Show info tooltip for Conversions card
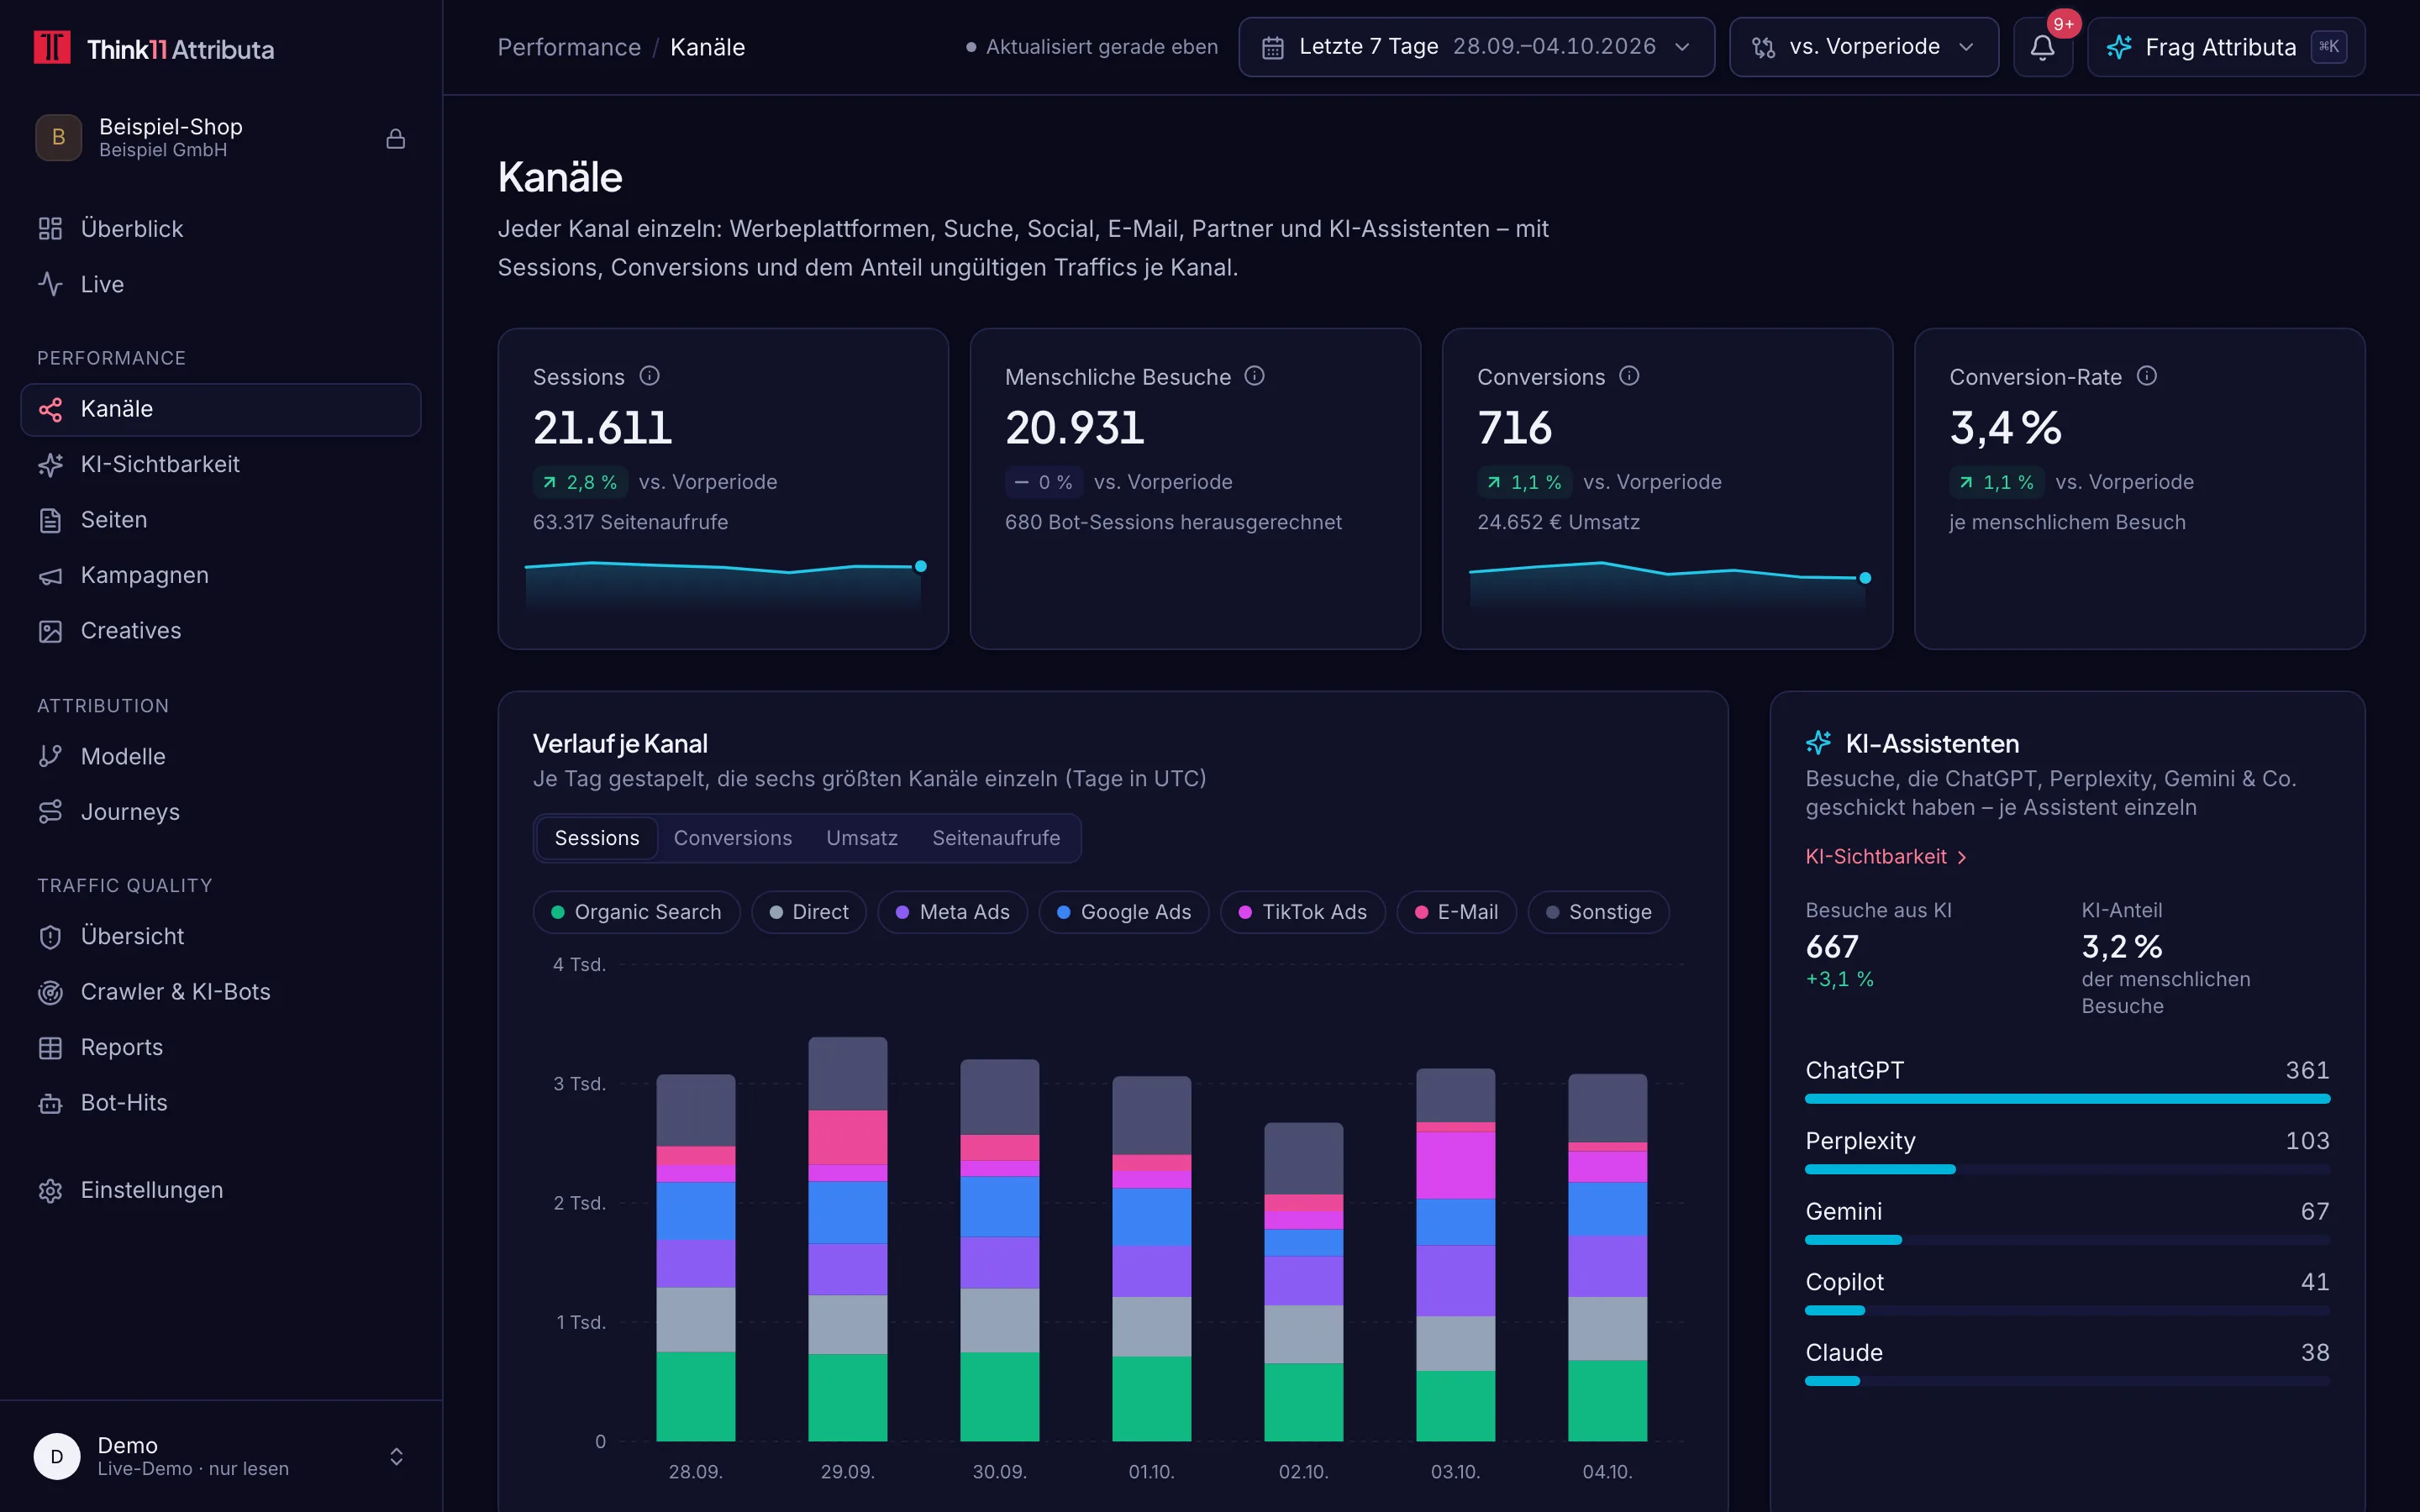The width and height of the screenshot is (2420, 1512). pos(1629,376)
